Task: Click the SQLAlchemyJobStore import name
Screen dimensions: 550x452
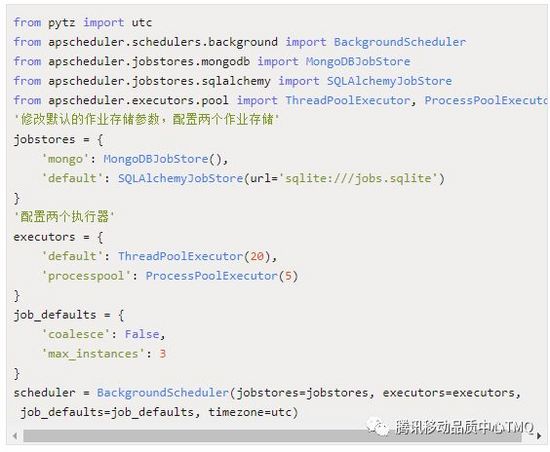Action: pyautogui.click(x=389, y=81)
